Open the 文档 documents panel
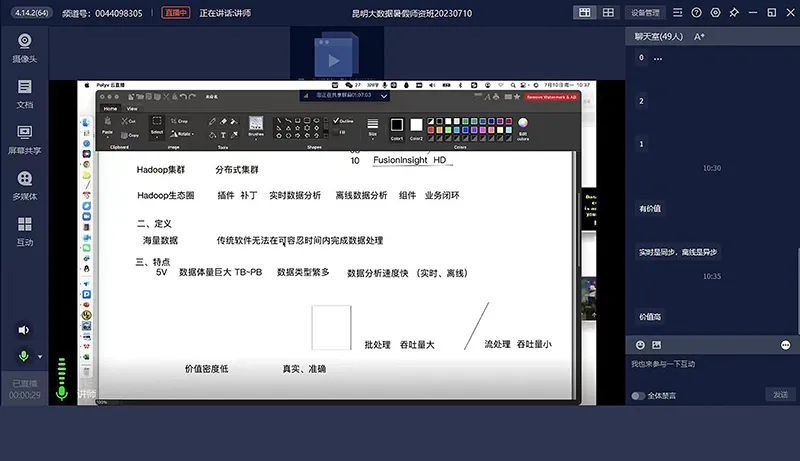The width and height of the screenshot is (800, 461). 24,94
